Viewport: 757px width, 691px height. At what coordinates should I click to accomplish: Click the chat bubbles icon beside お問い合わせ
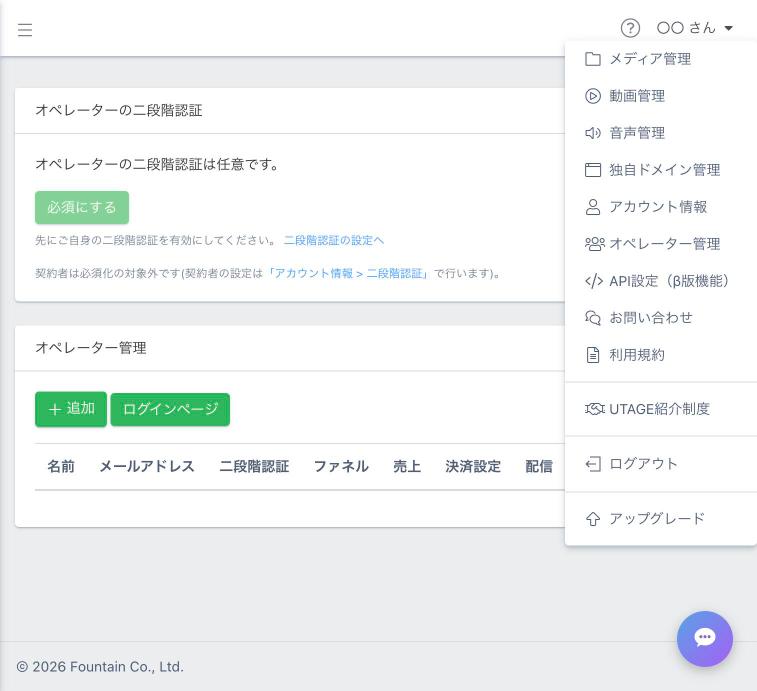pyautogui.click(x=593, y=318)
